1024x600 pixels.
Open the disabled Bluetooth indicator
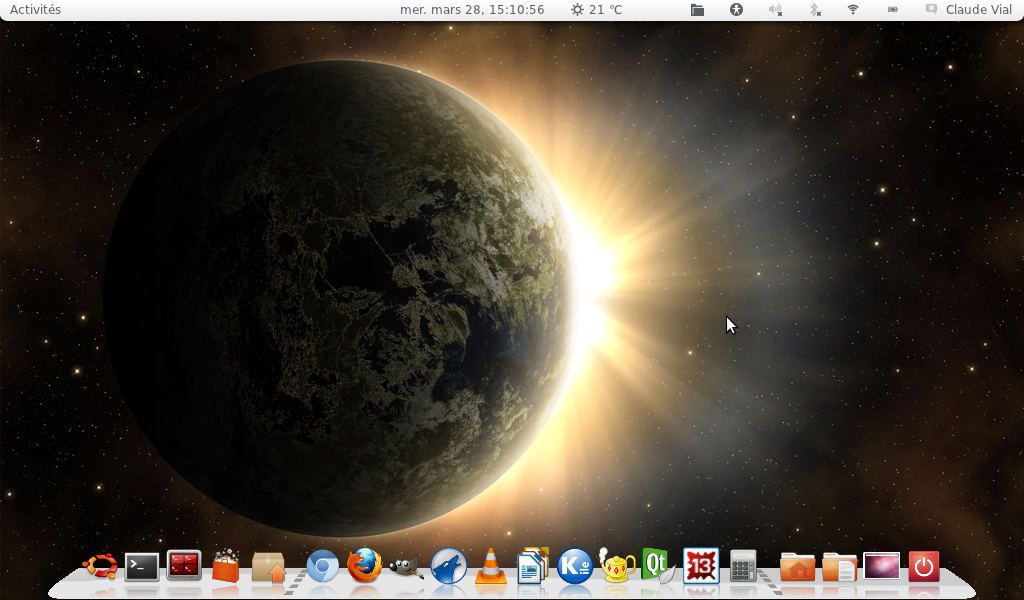coord(814,10)
